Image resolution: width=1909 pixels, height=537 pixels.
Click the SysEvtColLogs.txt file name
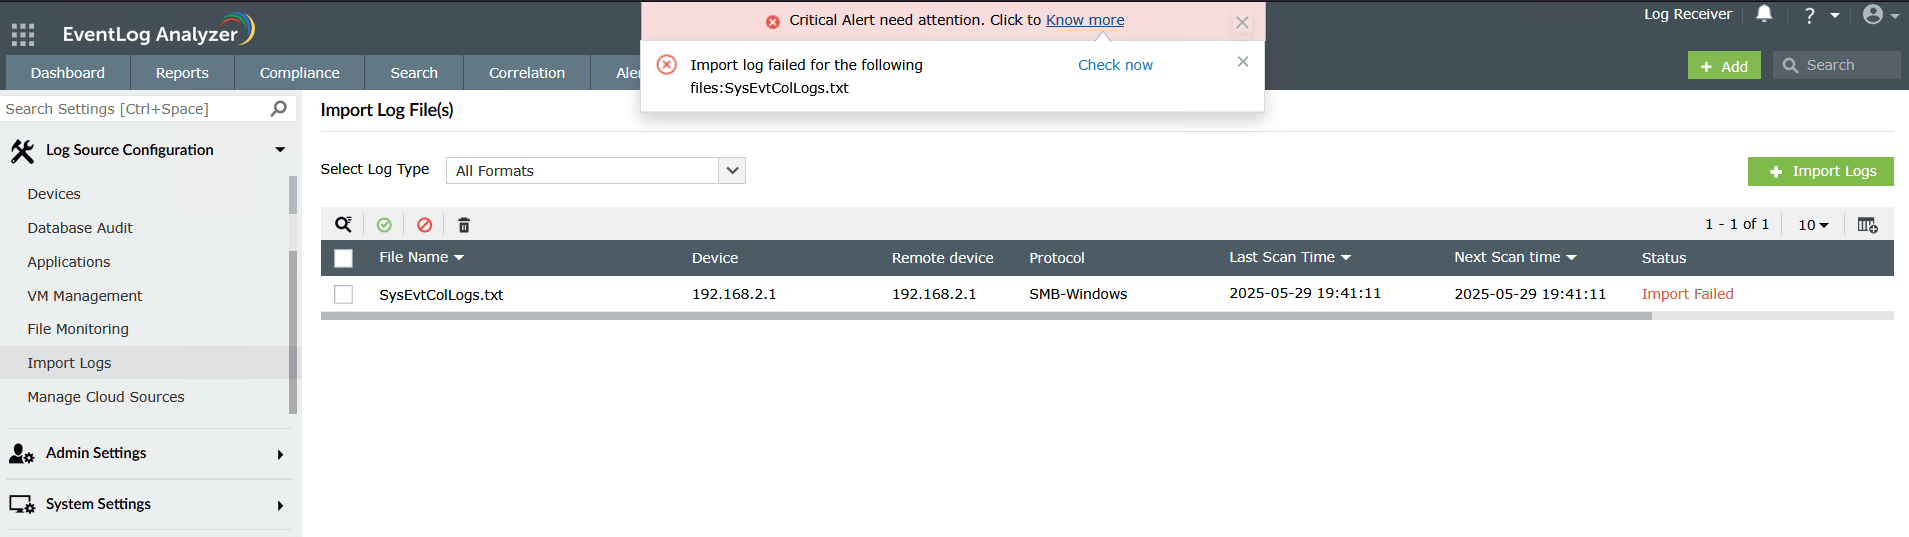441,295
